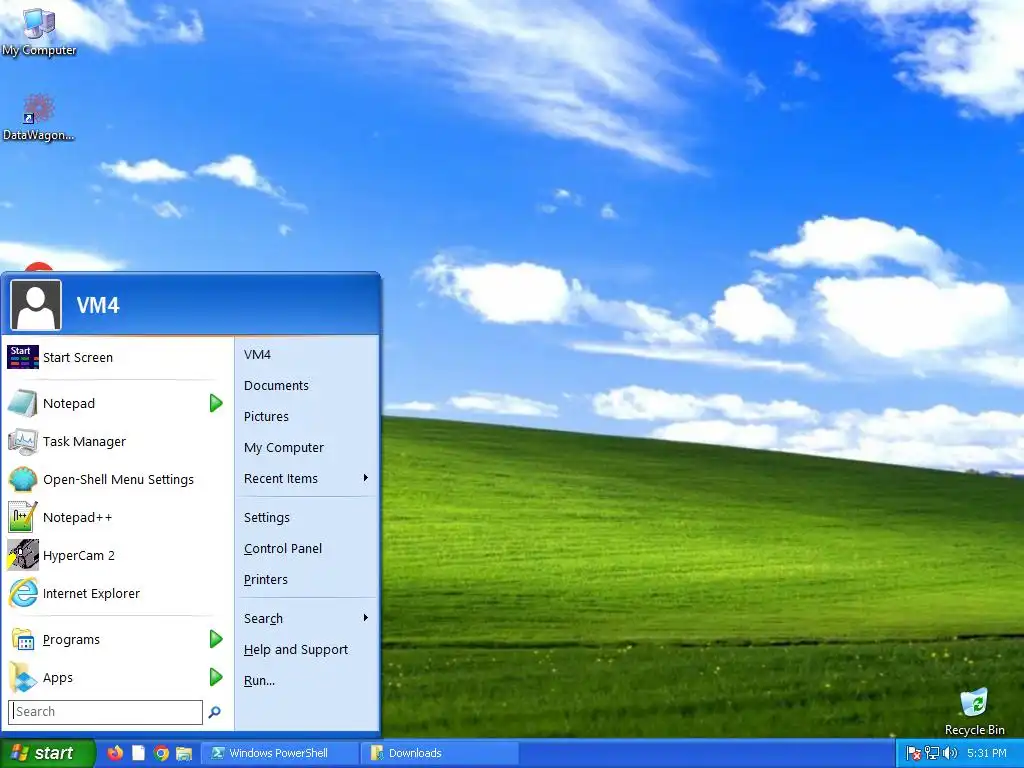Focus the start menu Search box
The height and width of the screenshot is (768, 1024).
pos(106,712)
